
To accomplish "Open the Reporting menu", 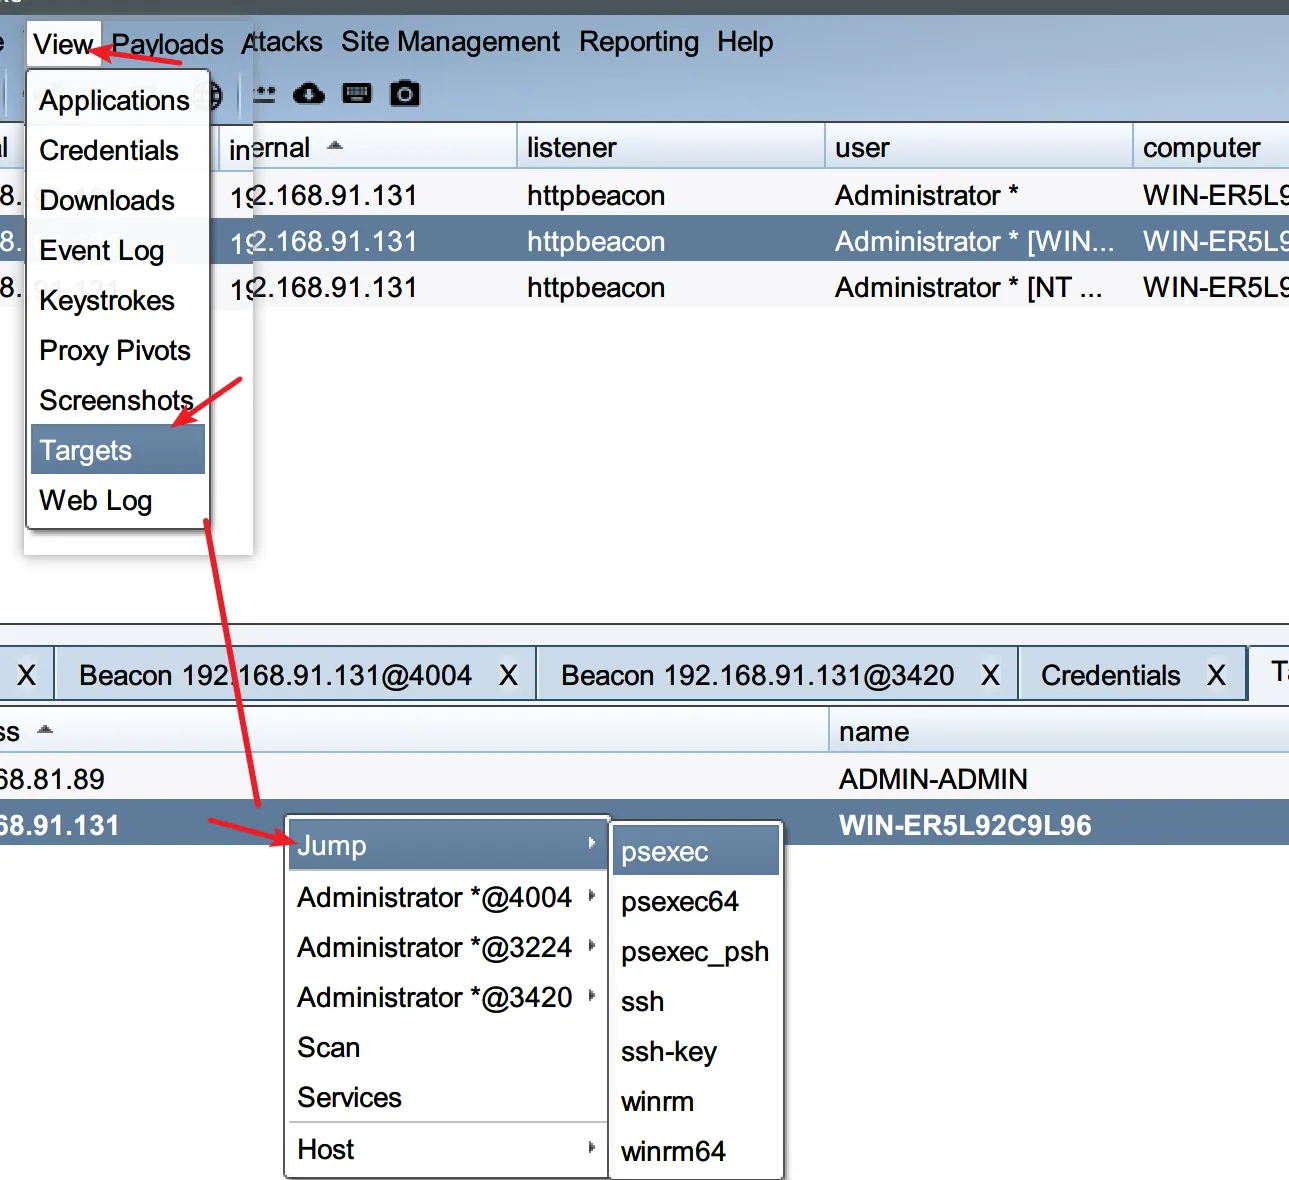I will click(639, 42).
